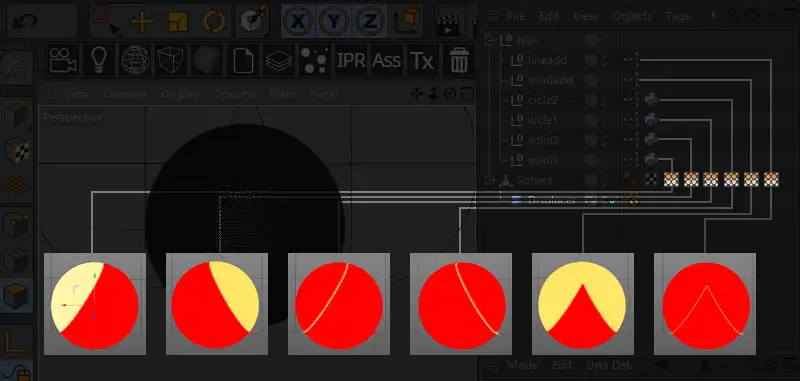Collapse the Null object tree
Image resolution: width=800 pixels, height=381 pixels.
pyautogui.click(x=489, y=40)
